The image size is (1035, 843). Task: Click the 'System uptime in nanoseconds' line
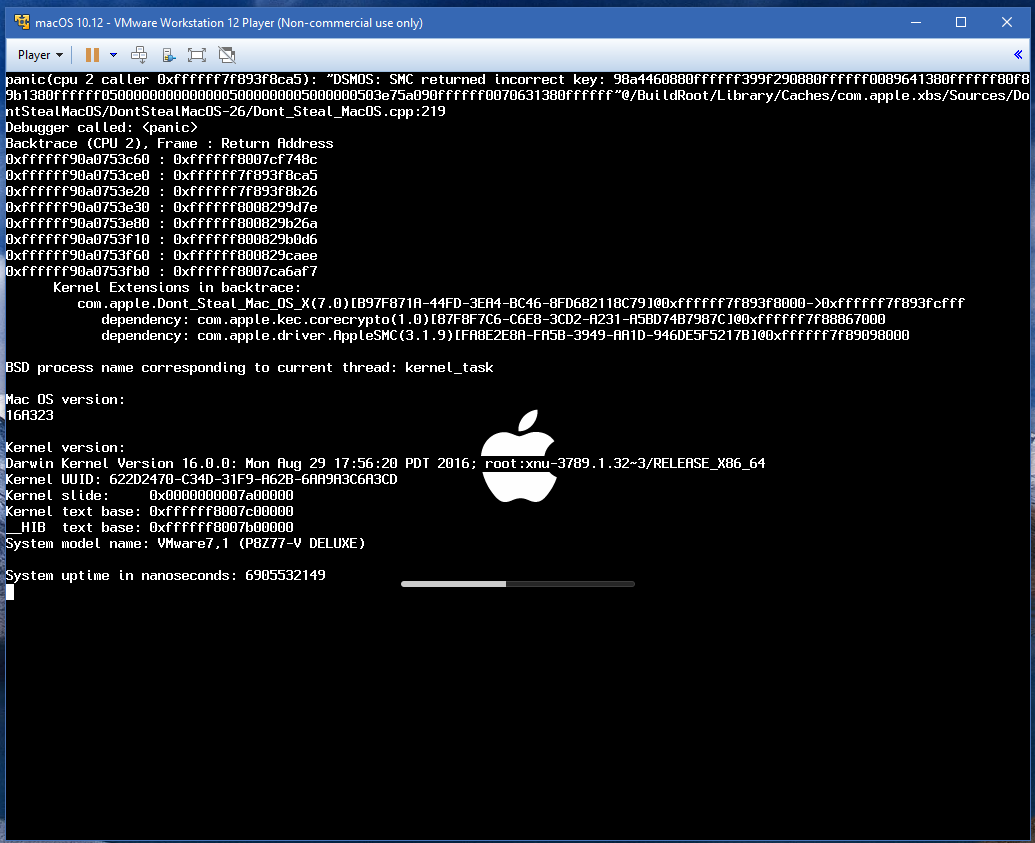pyautogui.click(x=166, y=576)
